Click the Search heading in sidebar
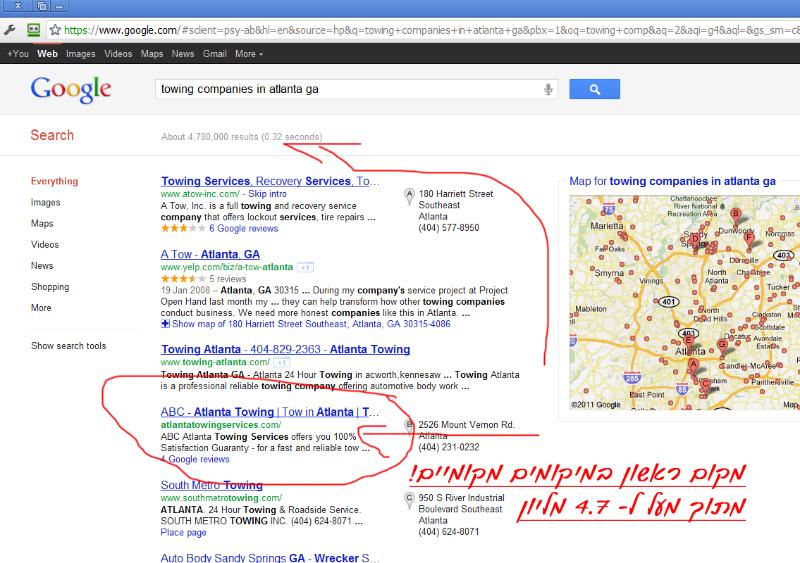Screen dimensions: 800x563 click(x=52, y=135)
